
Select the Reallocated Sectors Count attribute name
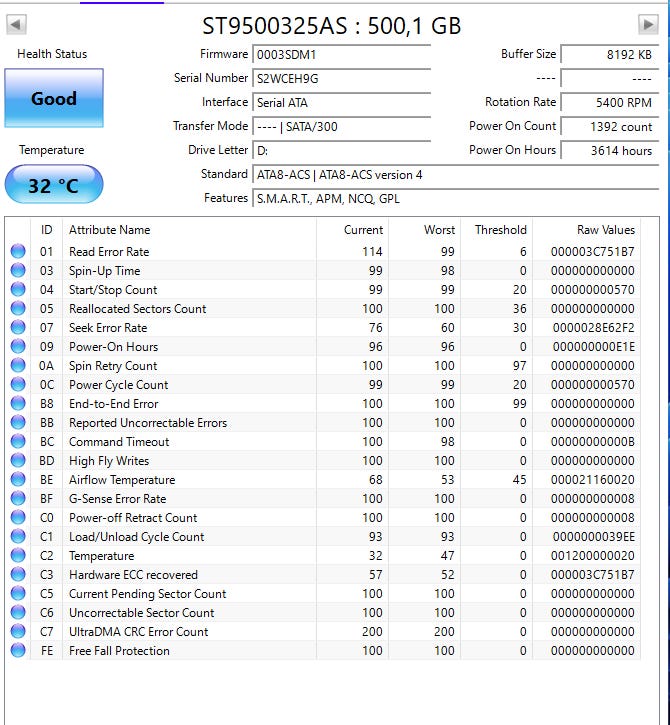pos(137,308)
